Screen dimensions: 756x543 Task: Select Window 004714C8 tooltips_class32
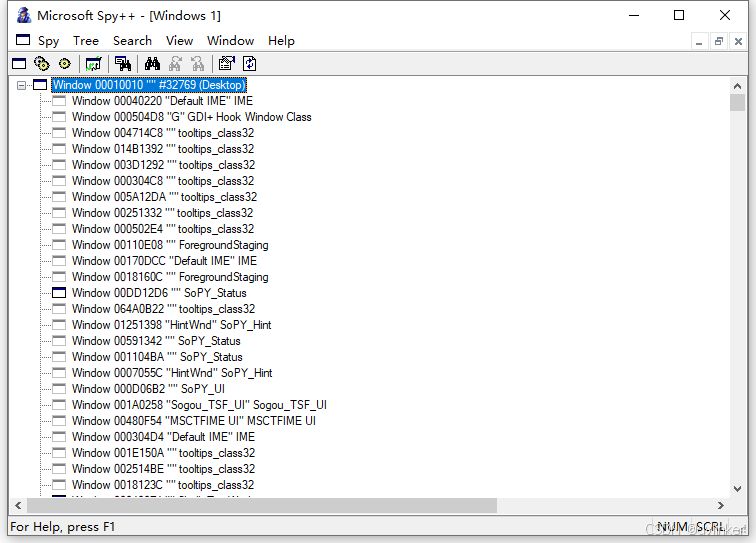click(x=163, y=133)
